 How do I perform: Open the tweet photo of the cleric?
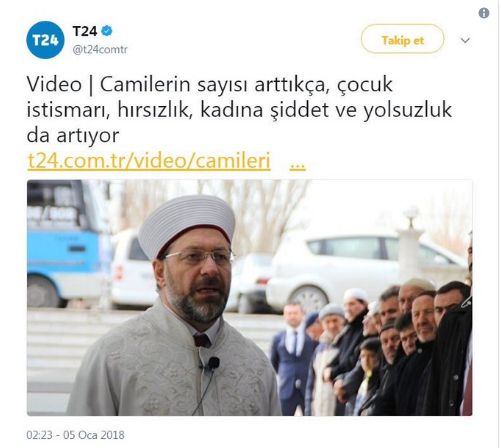click(x=250, y=298)
